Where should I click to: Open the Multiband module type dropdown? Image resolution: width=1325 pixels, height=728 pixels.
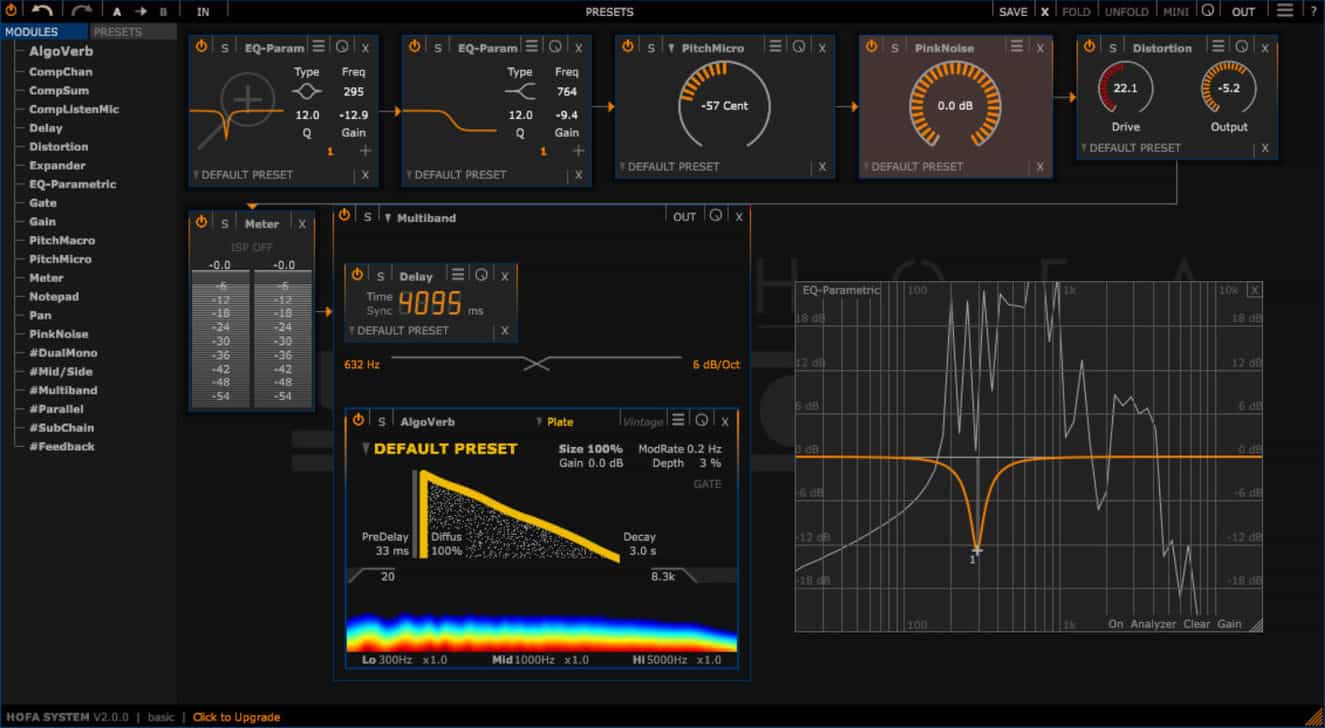[420, 217]
